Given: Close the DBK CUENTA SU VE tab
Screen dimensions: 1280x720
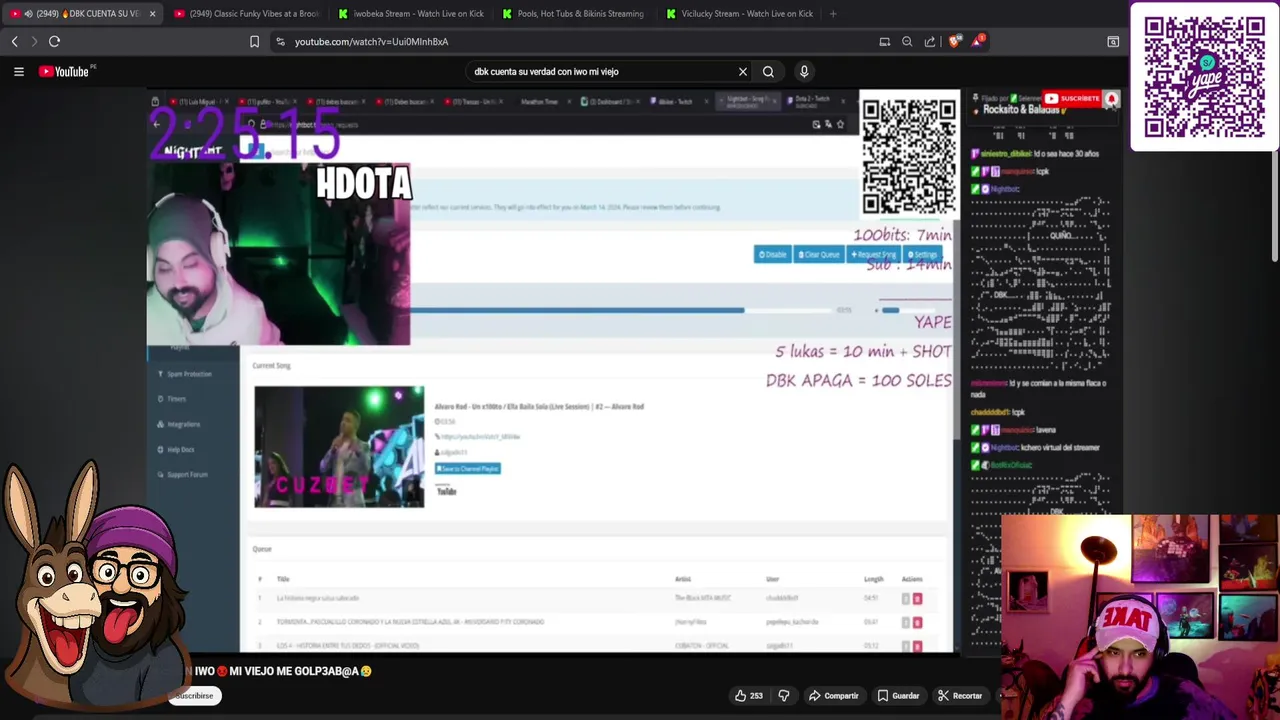Looking at the screenshot, I should tap(152, 14).
